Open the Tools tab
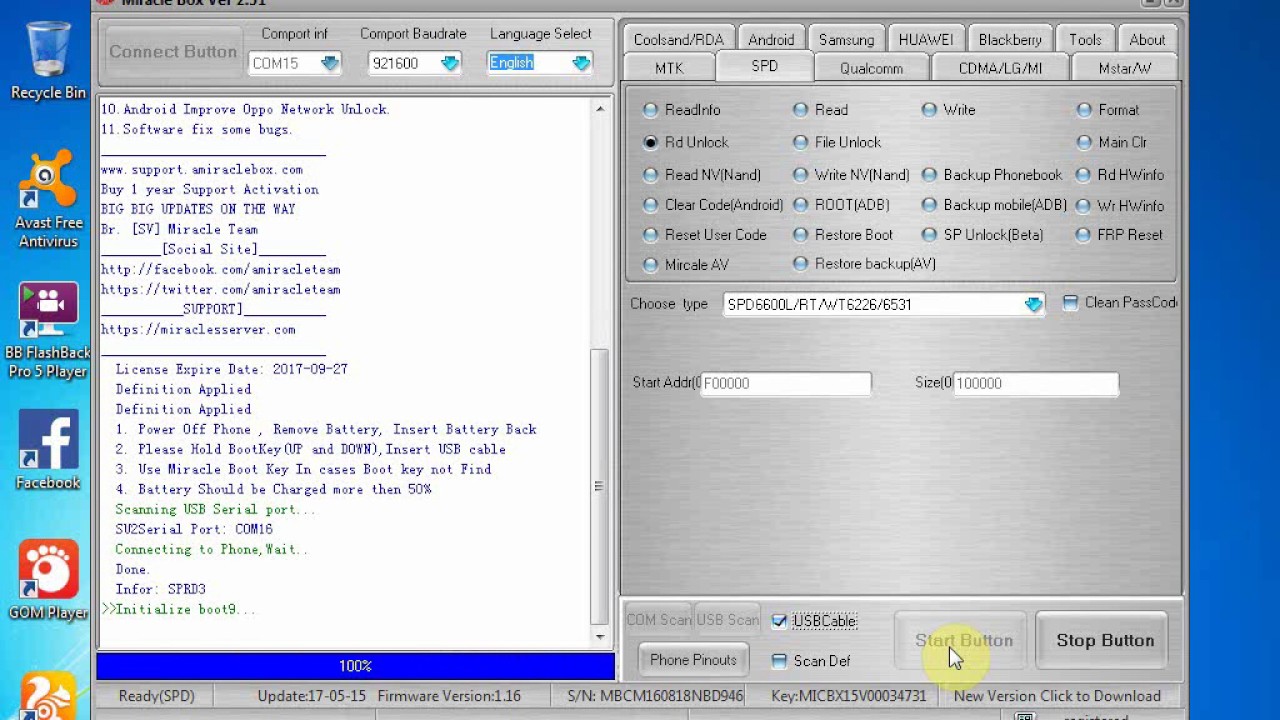This screenshot has height=720, width=1280. [1085, 40]
